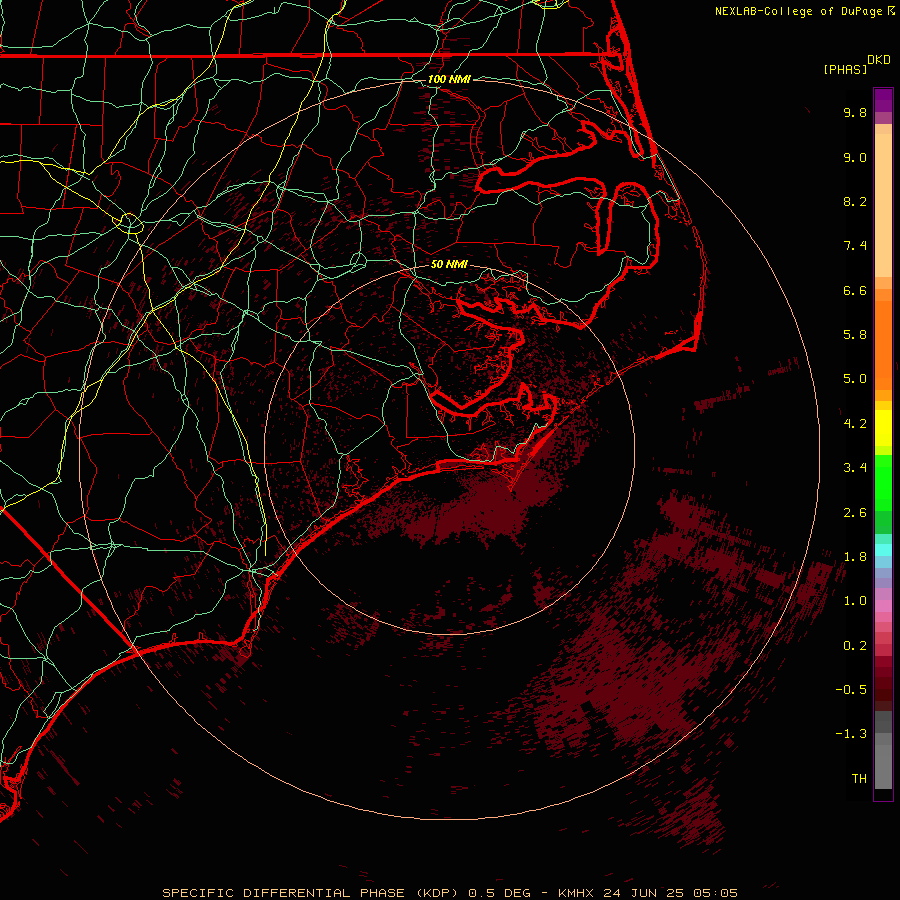
Task: Select the 9.0 legend value
Action: tap(855, 157)
